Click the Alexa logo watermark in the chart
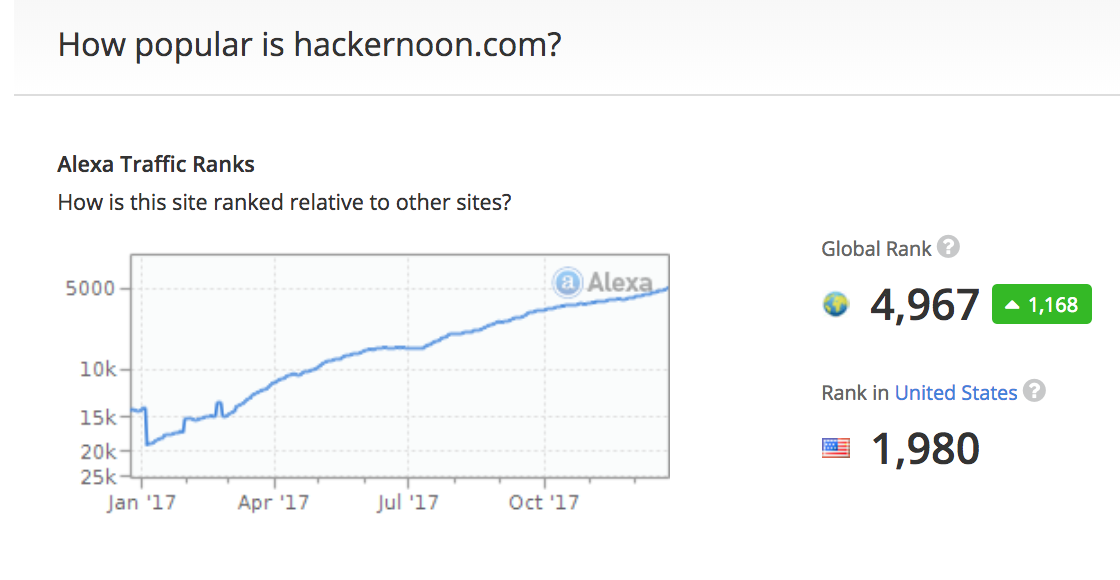 click(603, 283)
